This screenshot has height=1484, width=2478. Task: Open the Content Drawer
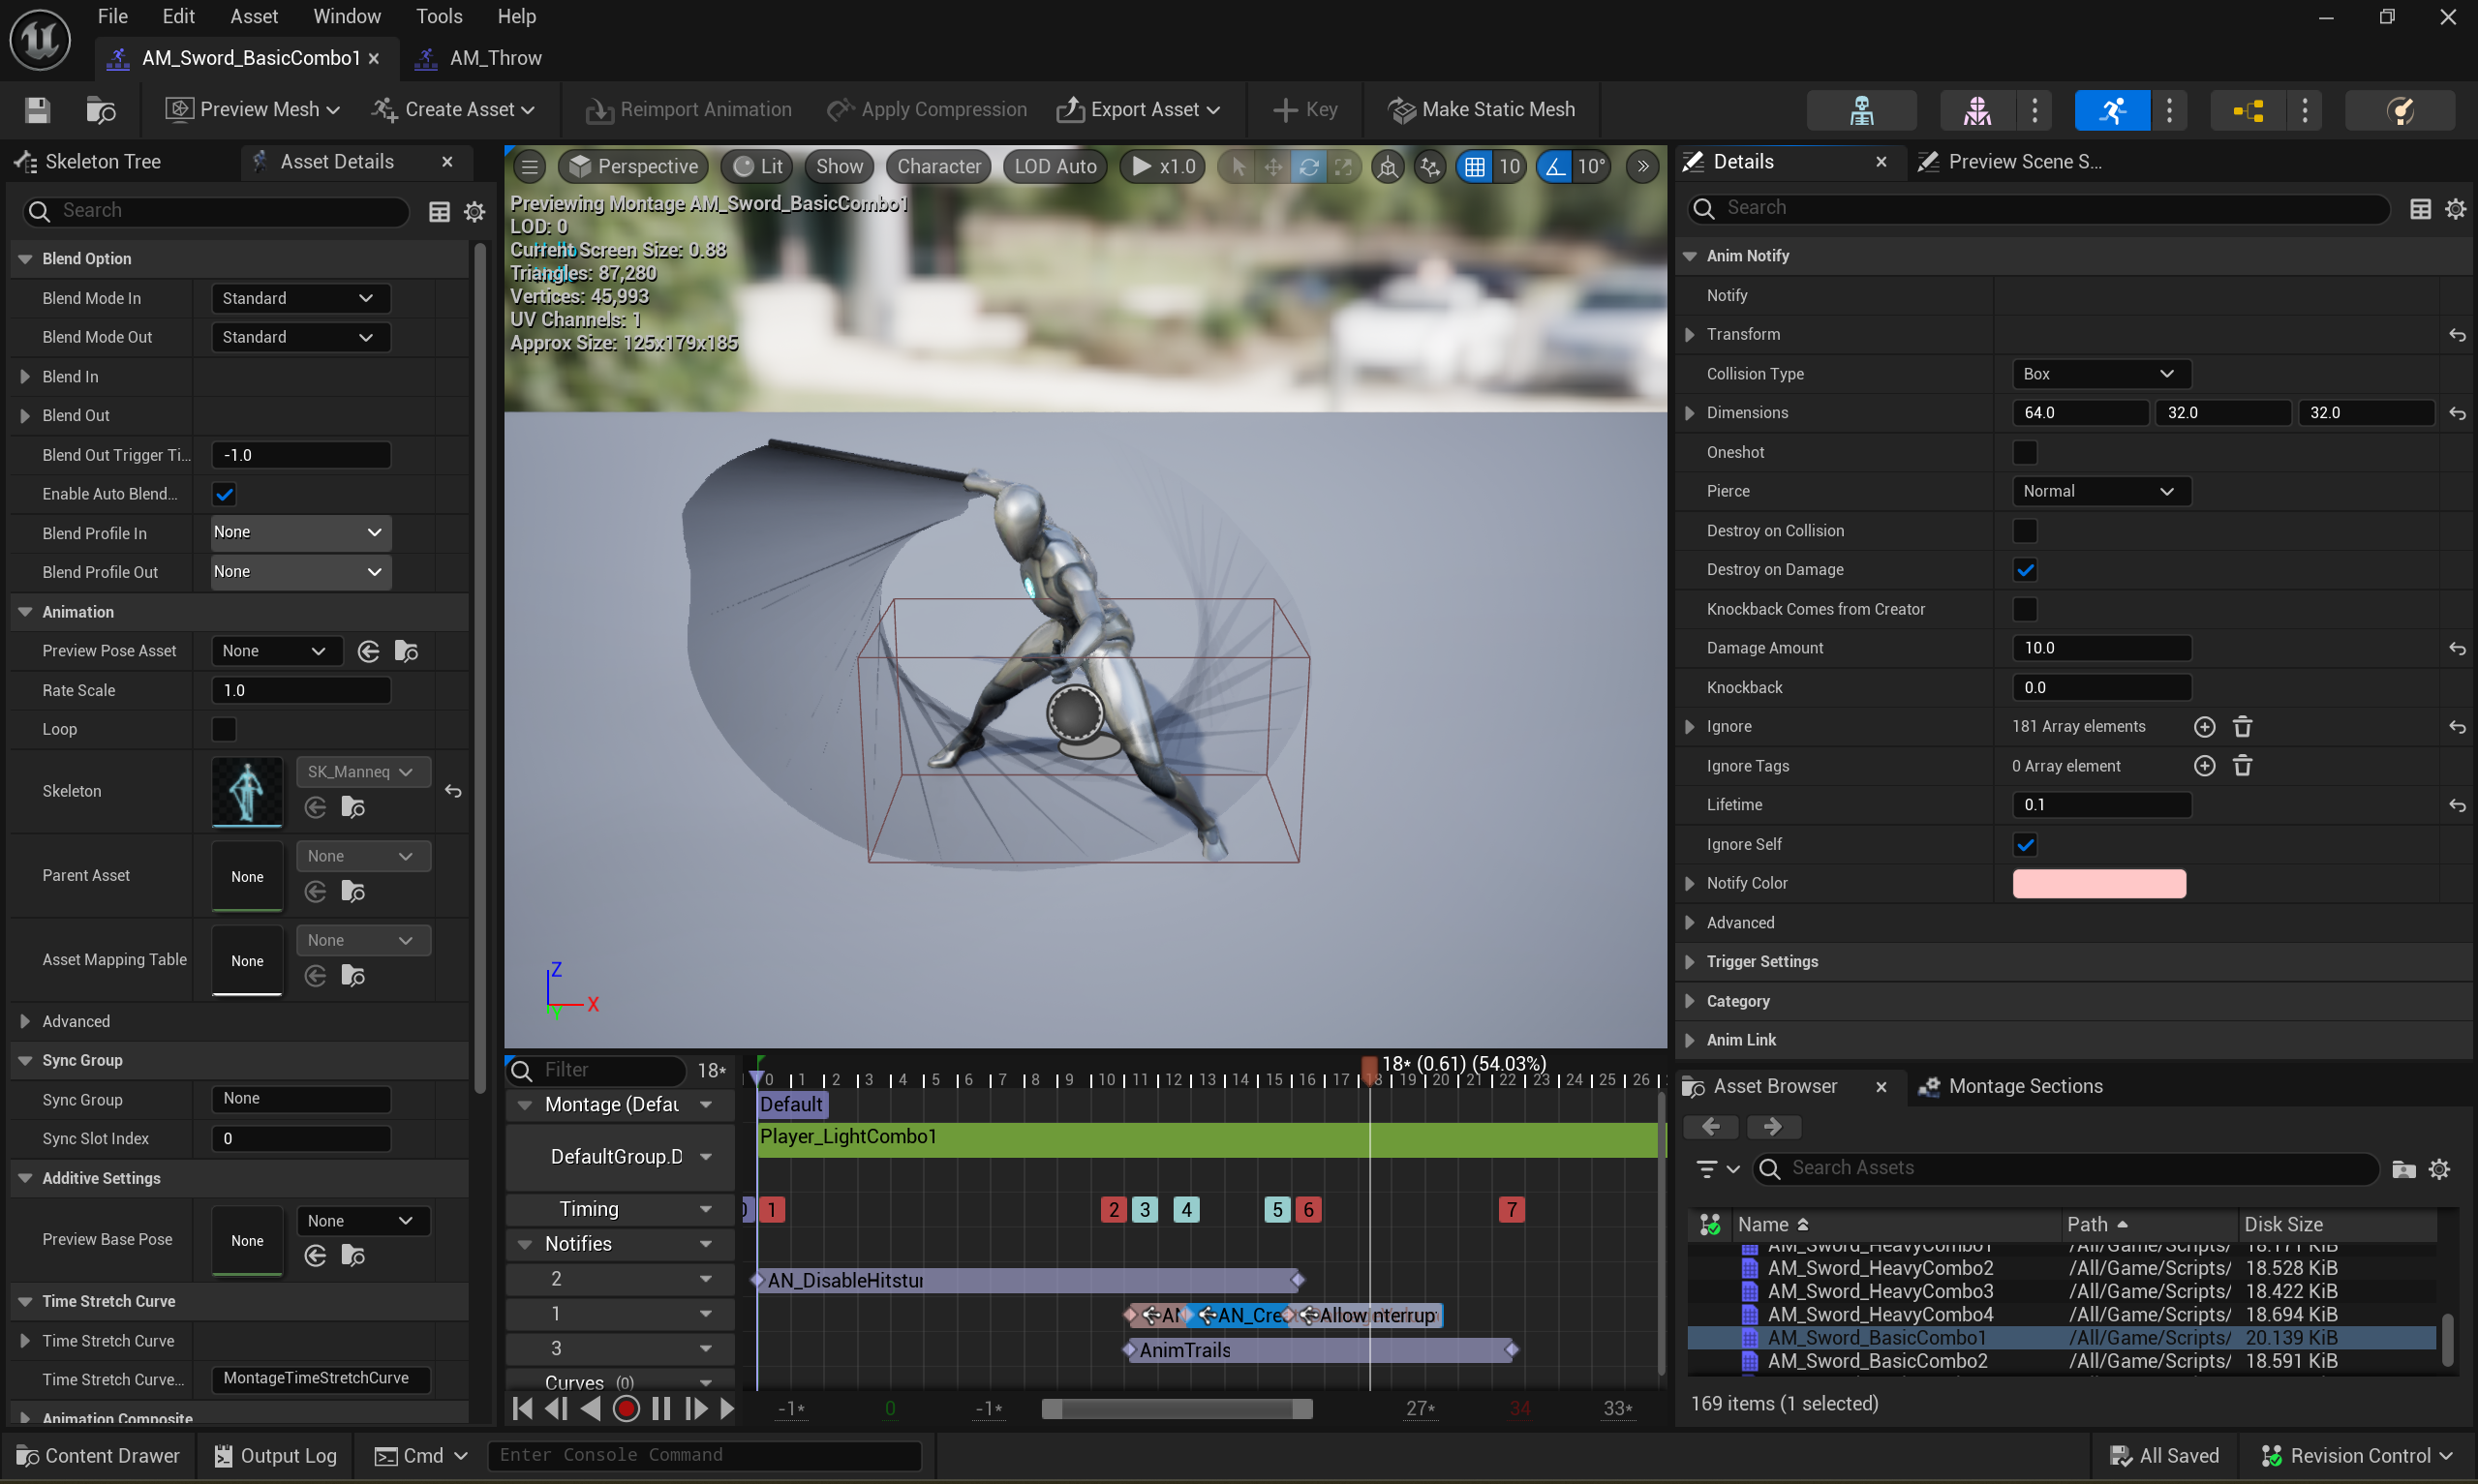click(98, 1456)
